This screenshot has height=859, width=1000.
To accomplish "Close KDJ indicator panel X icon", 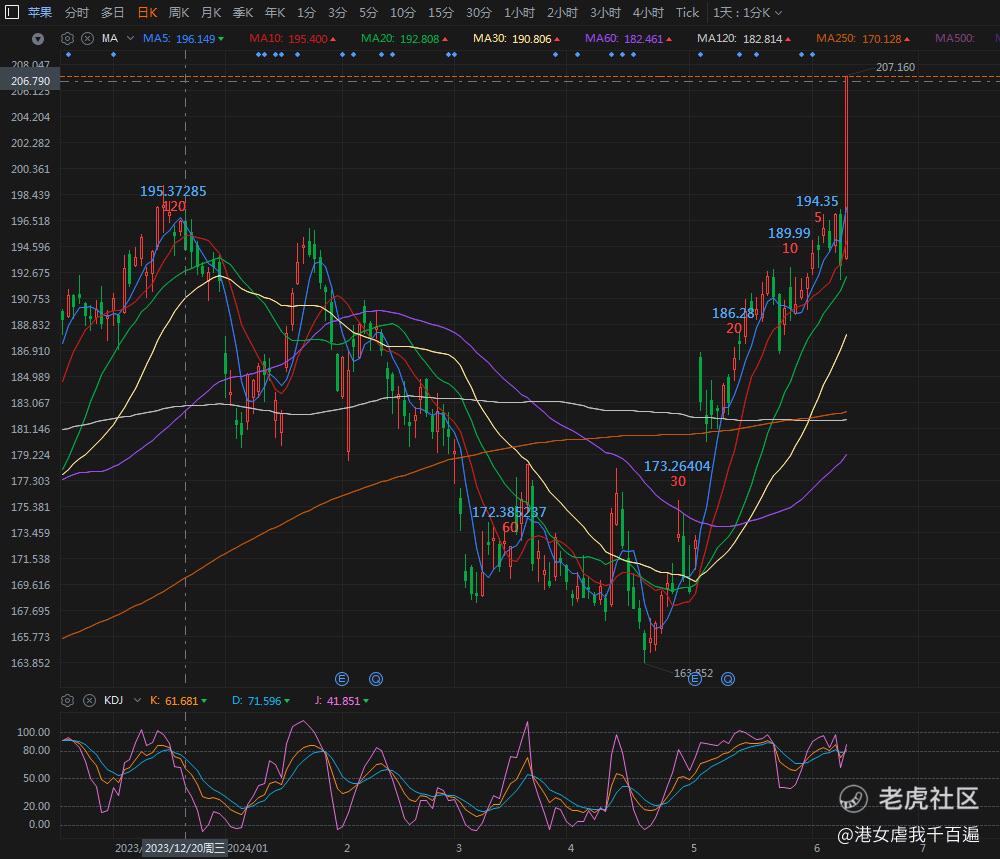I will tap(90, 700).
